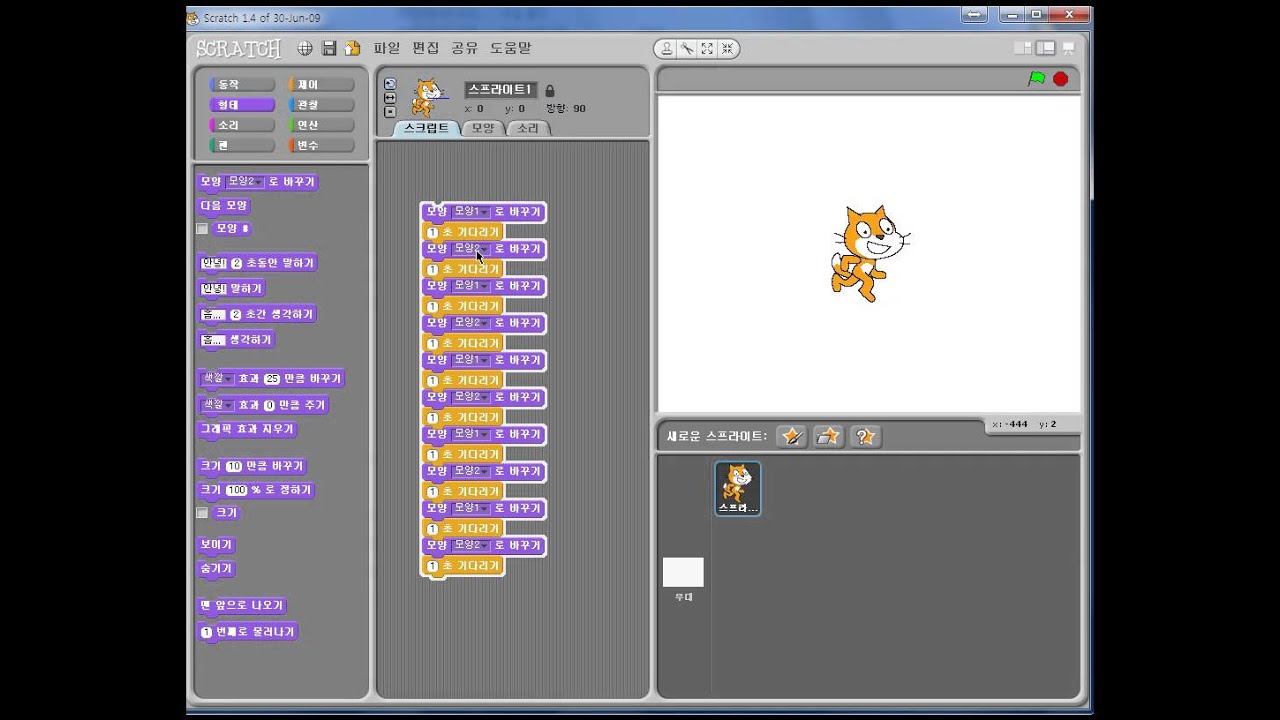
Task: Click the 다음 모양 block
Action: pos(223,206)
